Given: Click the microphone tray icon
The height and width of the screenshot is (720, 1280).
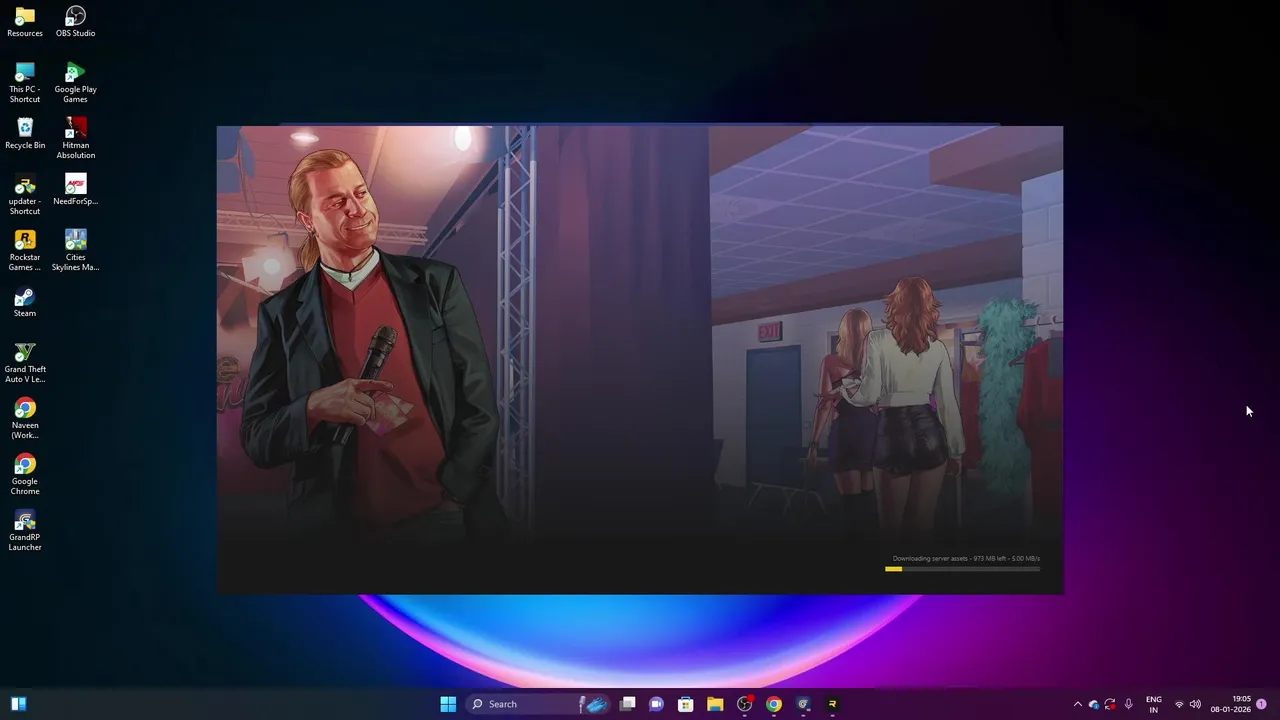Looking at the screenshot, I should pyautogui.click(x=1129, y=704).
